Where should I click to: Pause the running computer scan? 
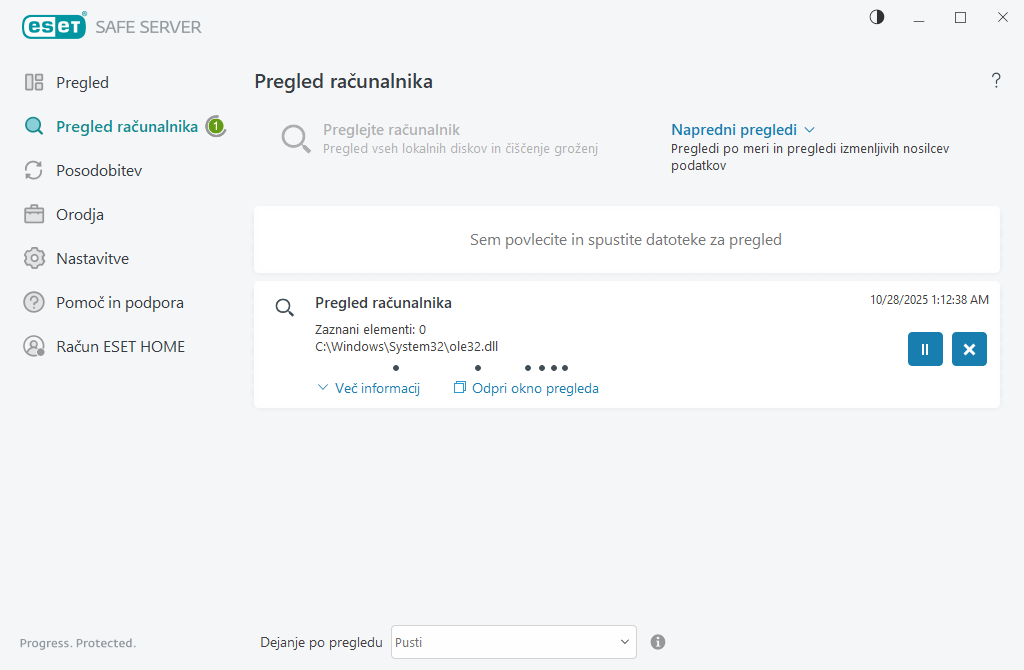pos(925,349)
